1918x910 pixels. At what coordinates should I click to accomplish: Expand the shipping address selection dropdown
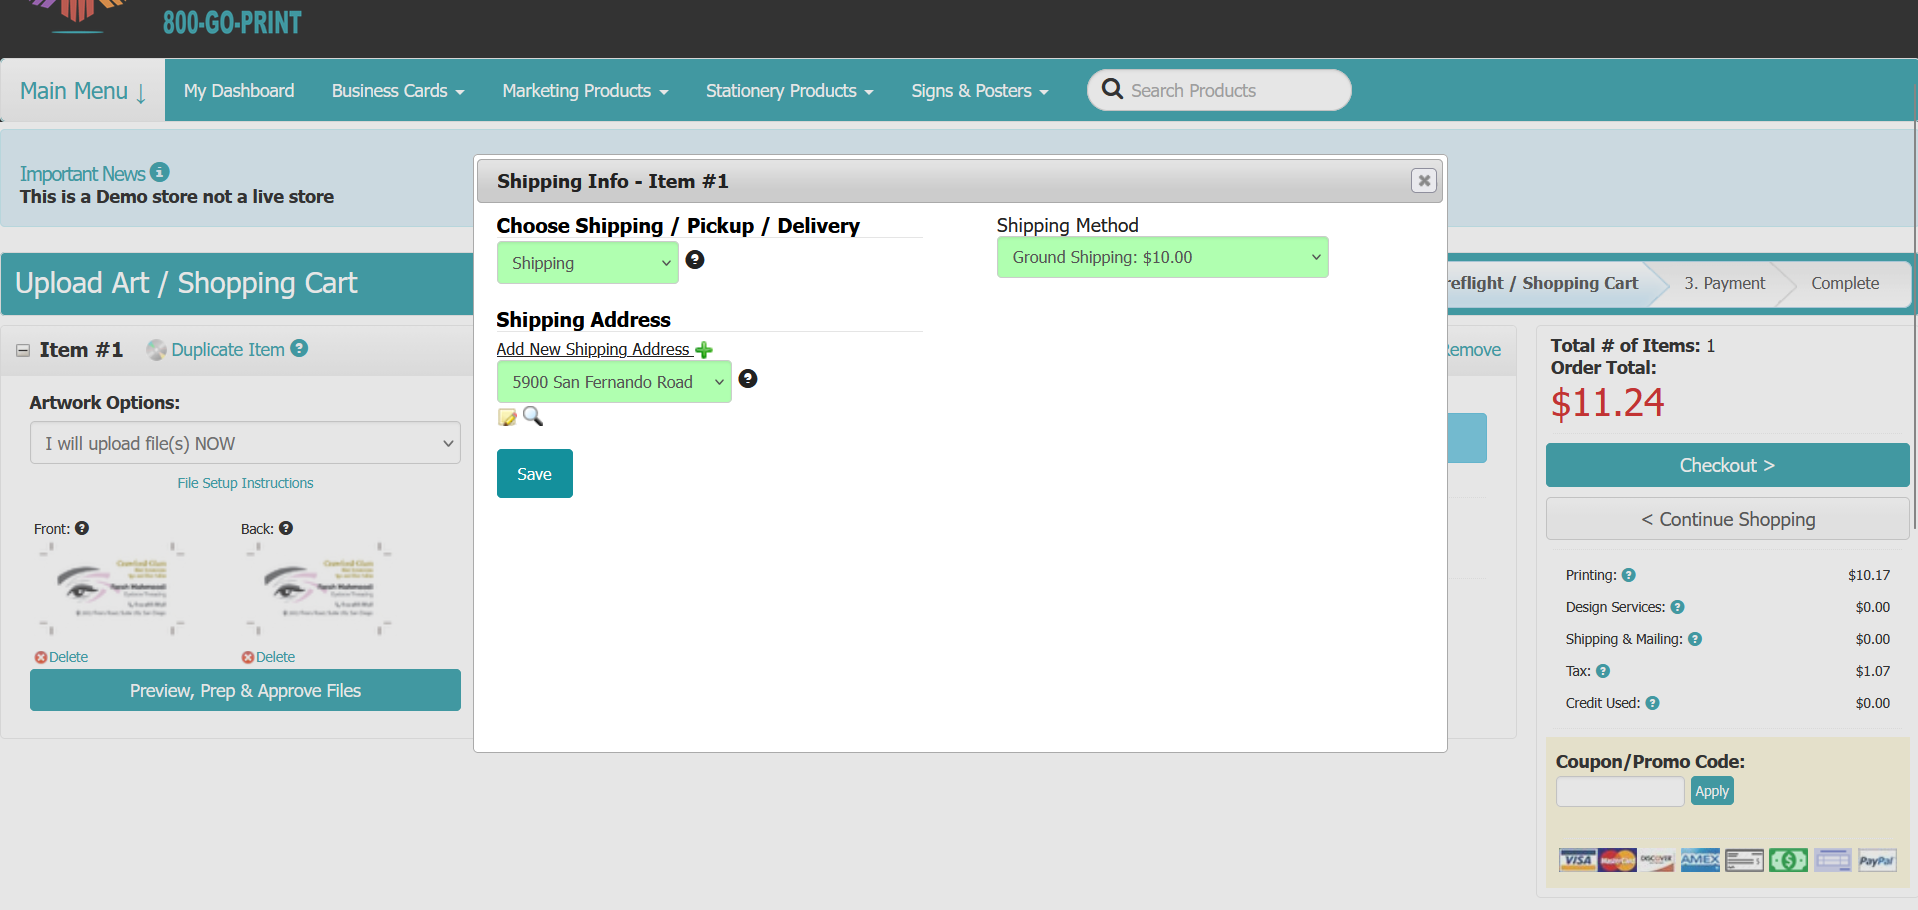click(613, 382)
